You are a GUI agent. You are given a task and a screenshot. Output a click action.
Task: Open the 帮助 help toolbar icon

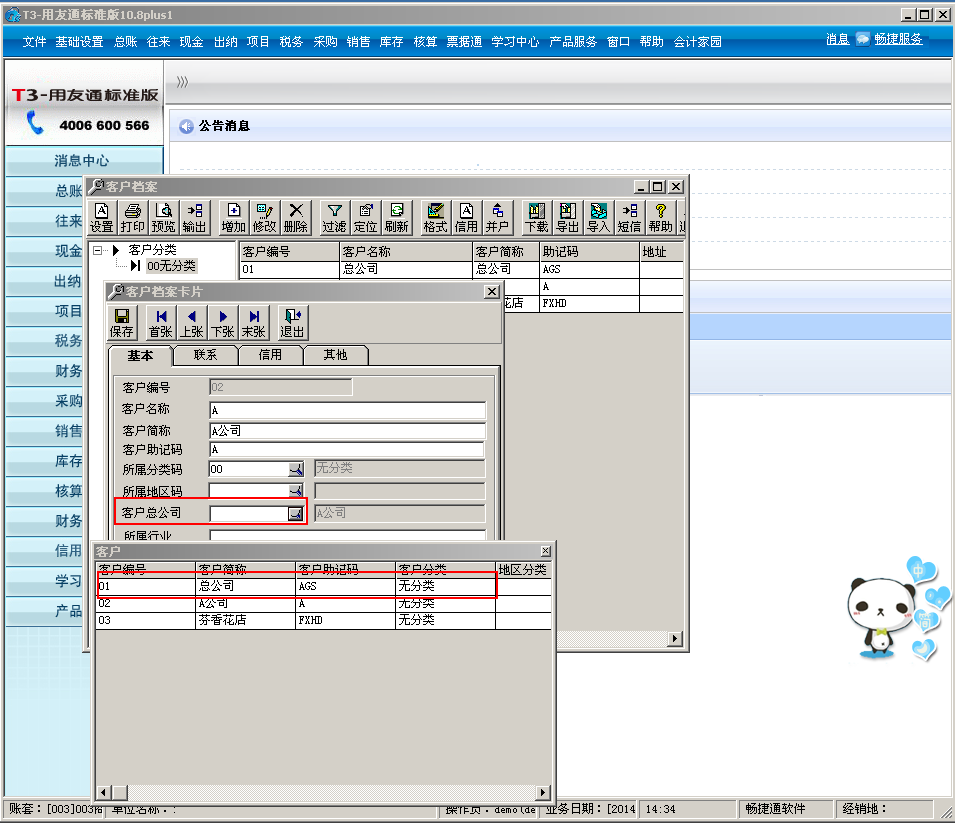[x=660, y=217]
